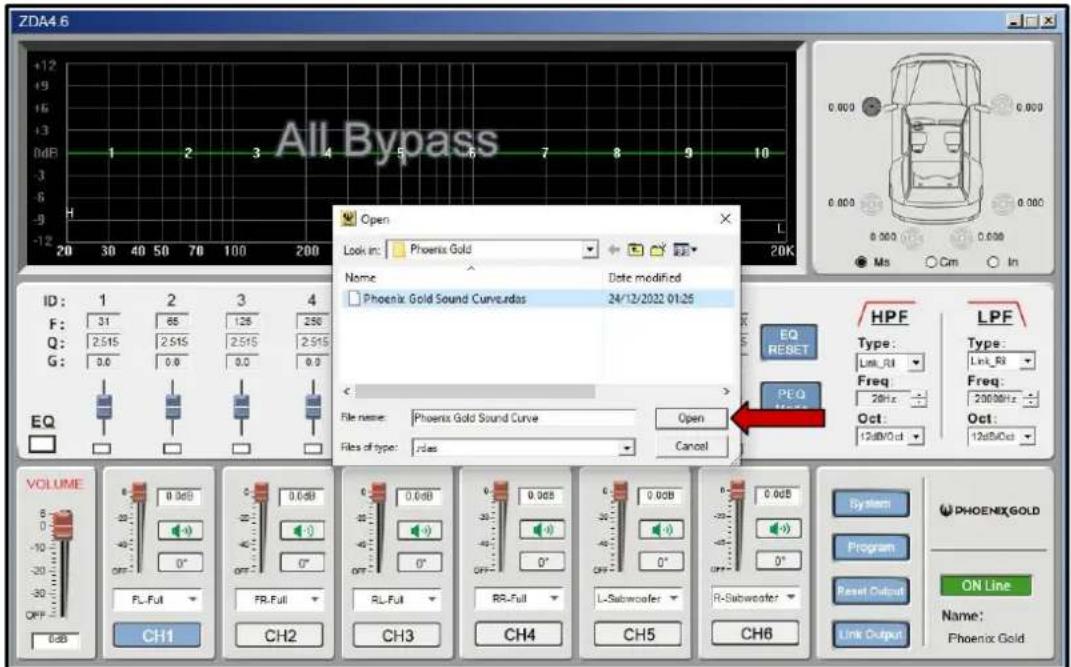The image size is (1071, 667).
Task: Adjust the master VOLUME fader
Action: click(63, 526)
